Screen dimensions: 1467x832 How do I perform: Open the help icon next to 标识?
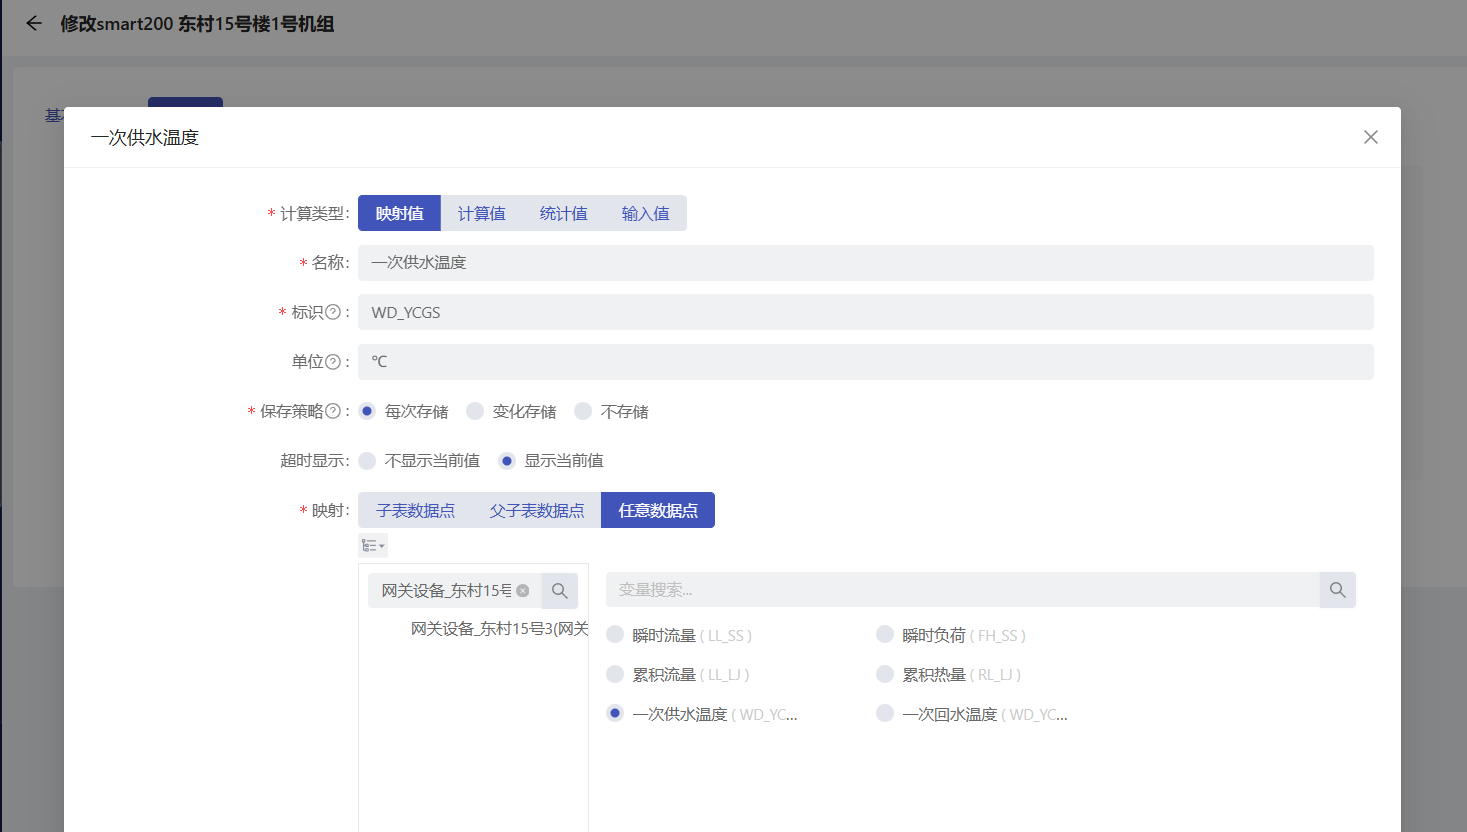pos(333,312)
